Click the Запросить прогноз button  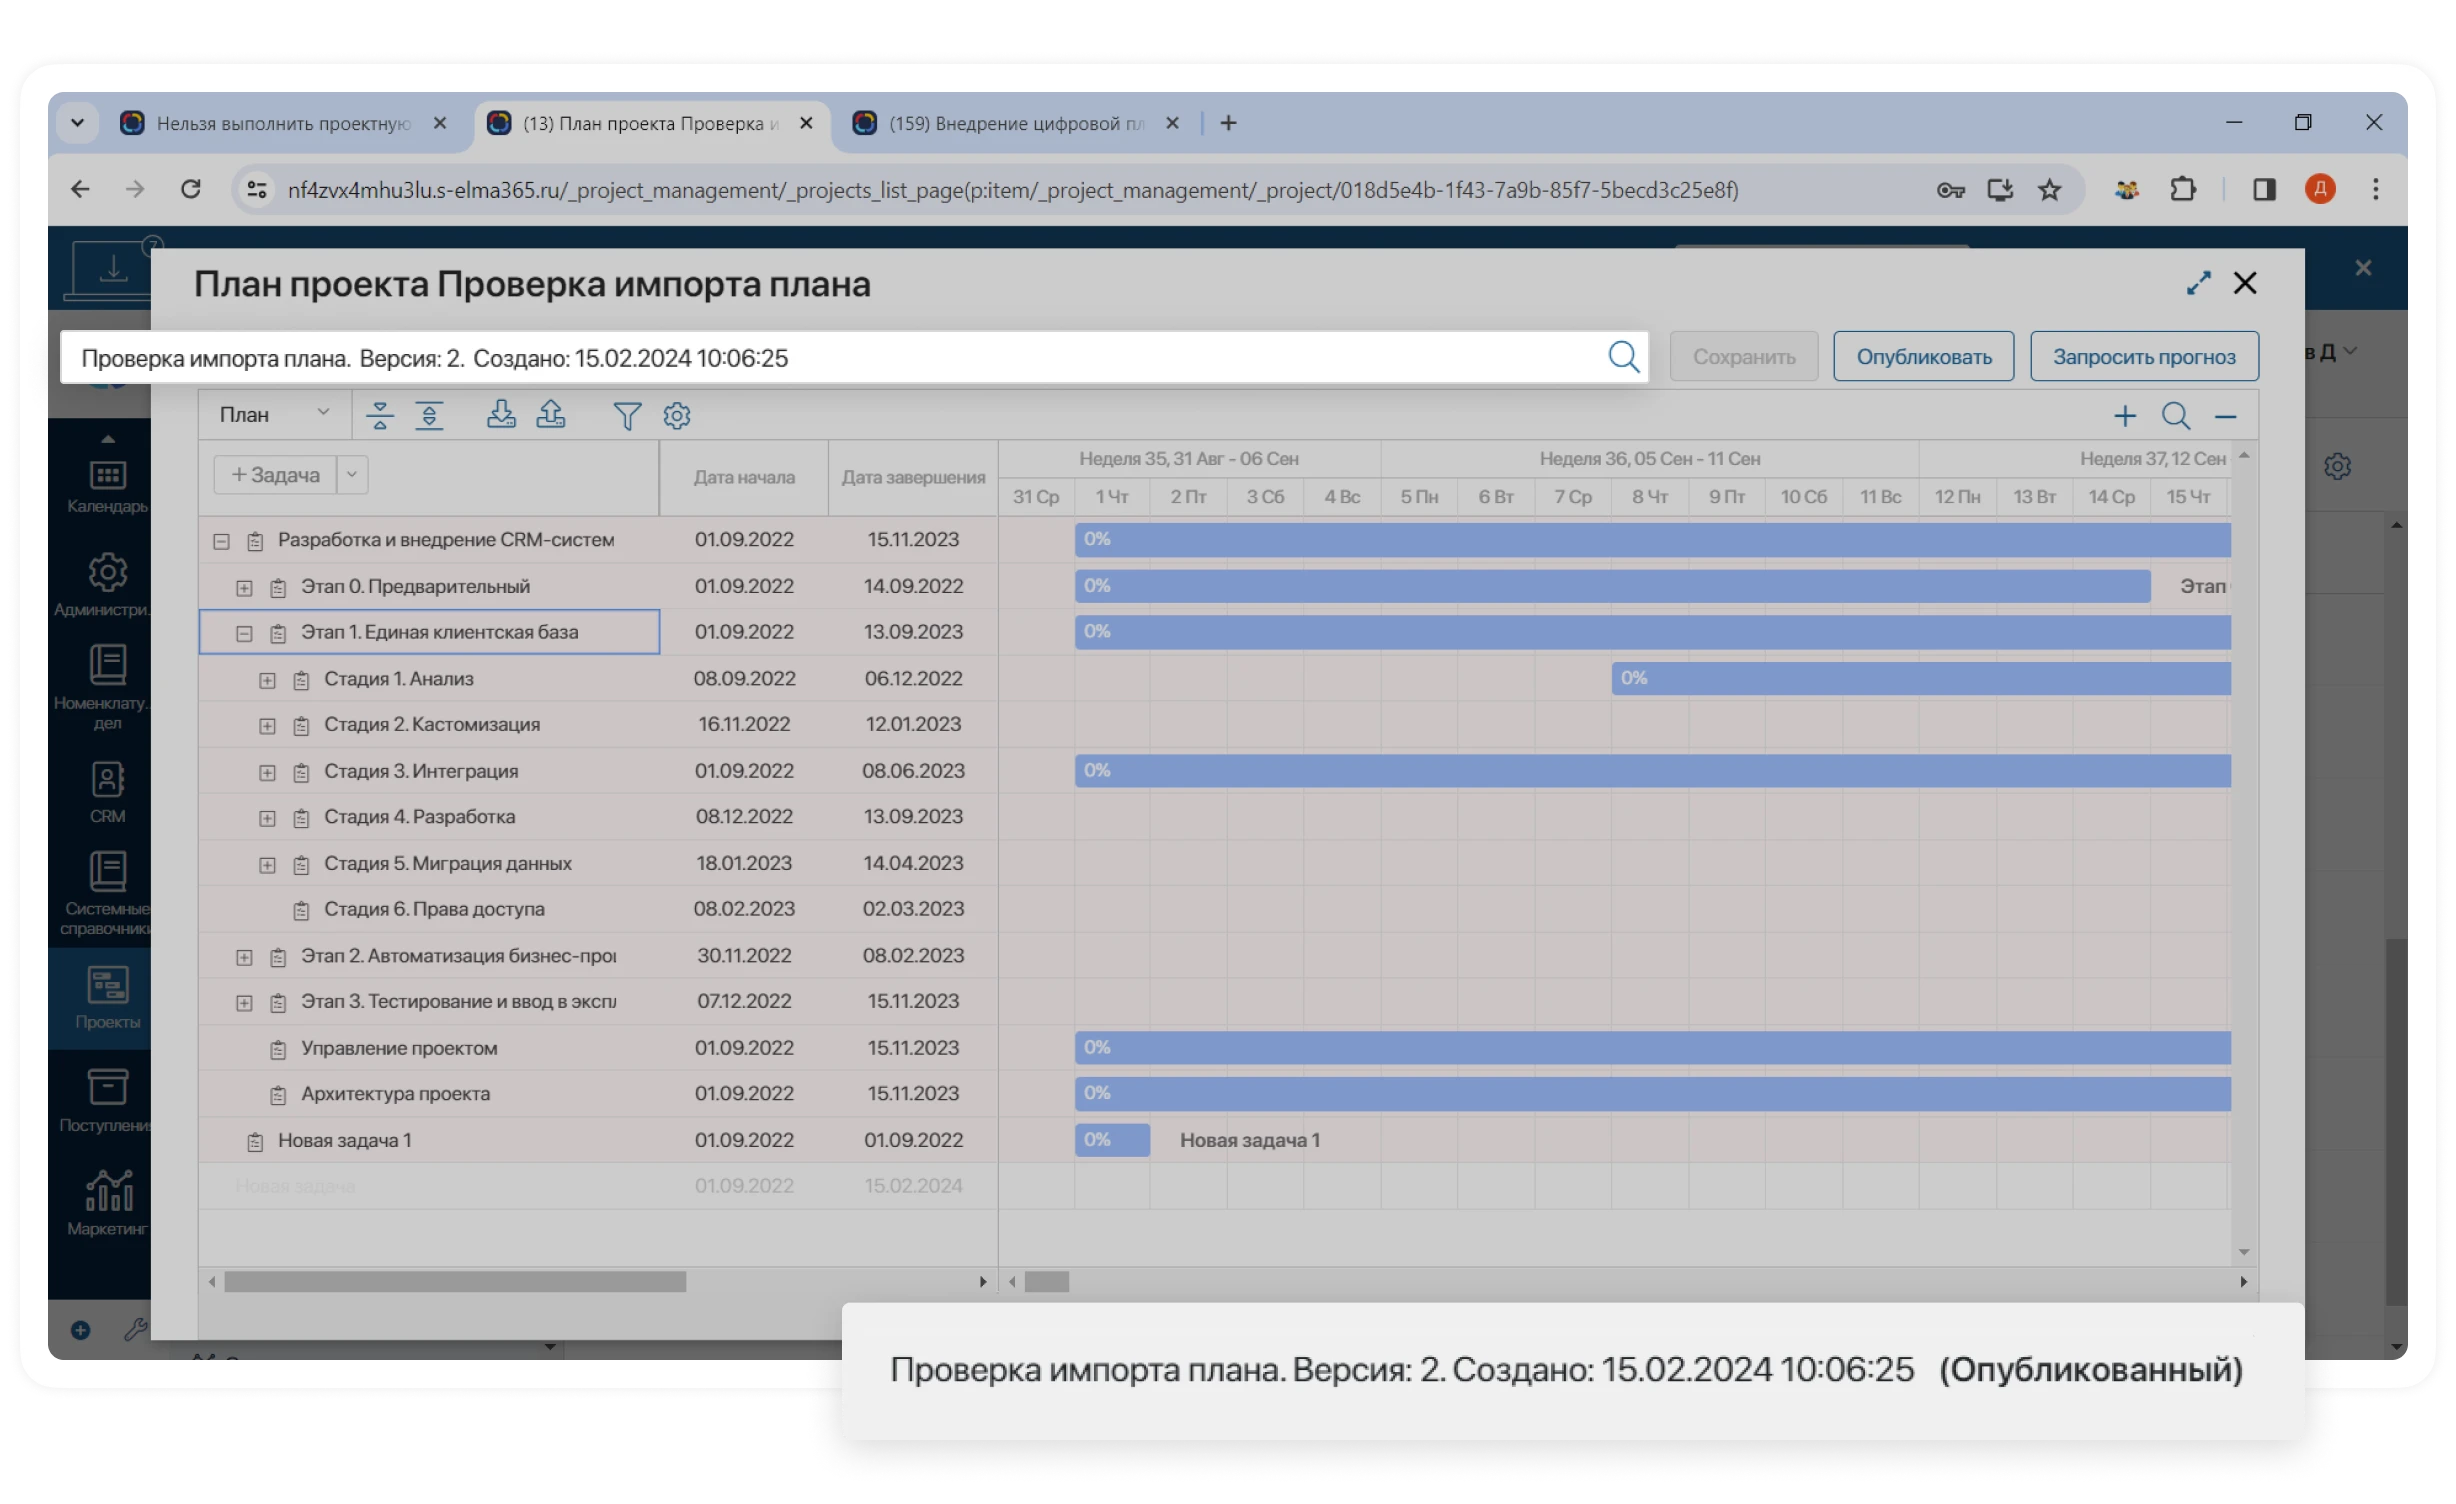click(x=2144, y=357)
